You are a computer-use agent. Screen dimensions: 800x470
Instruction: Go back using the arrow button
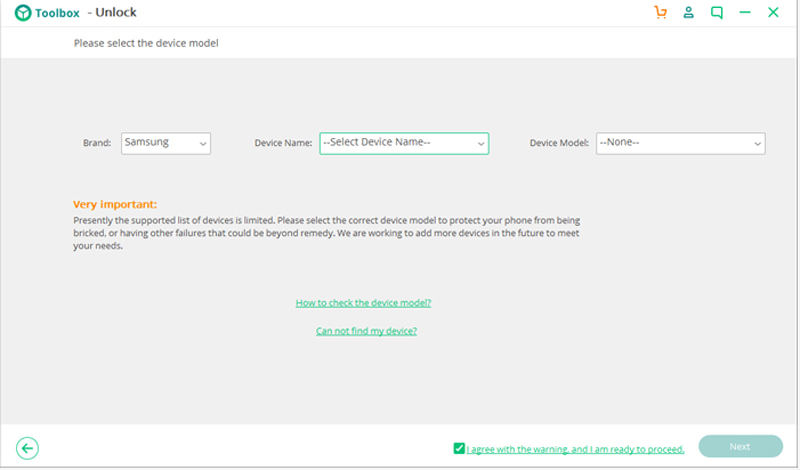coord(27,449)
